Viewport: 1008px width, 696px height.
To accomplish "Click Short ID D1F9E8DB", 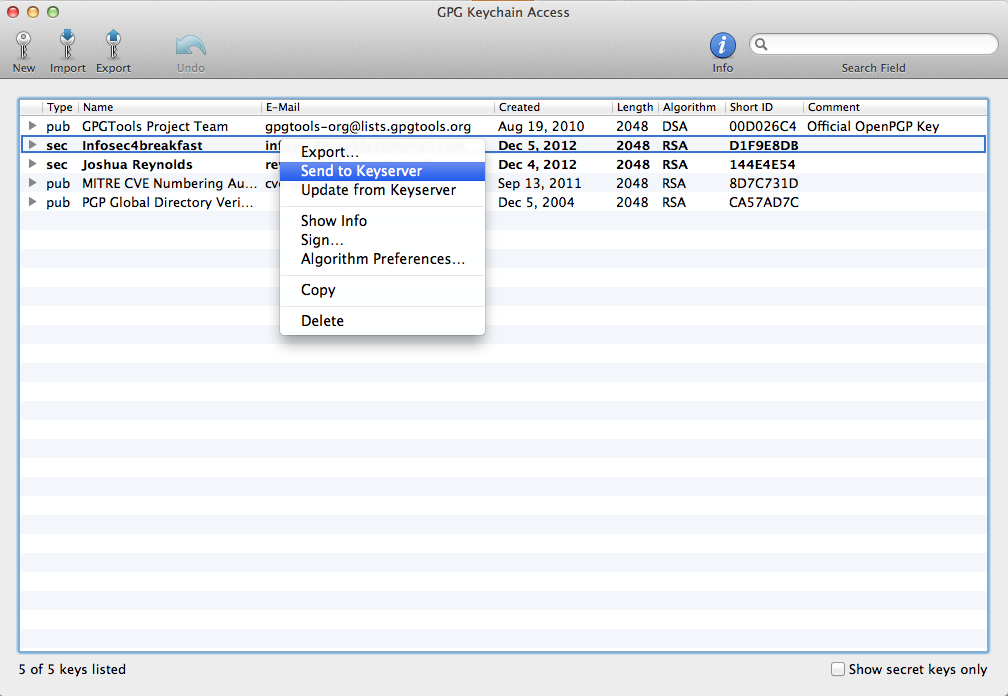I will [x=764, y=146].
